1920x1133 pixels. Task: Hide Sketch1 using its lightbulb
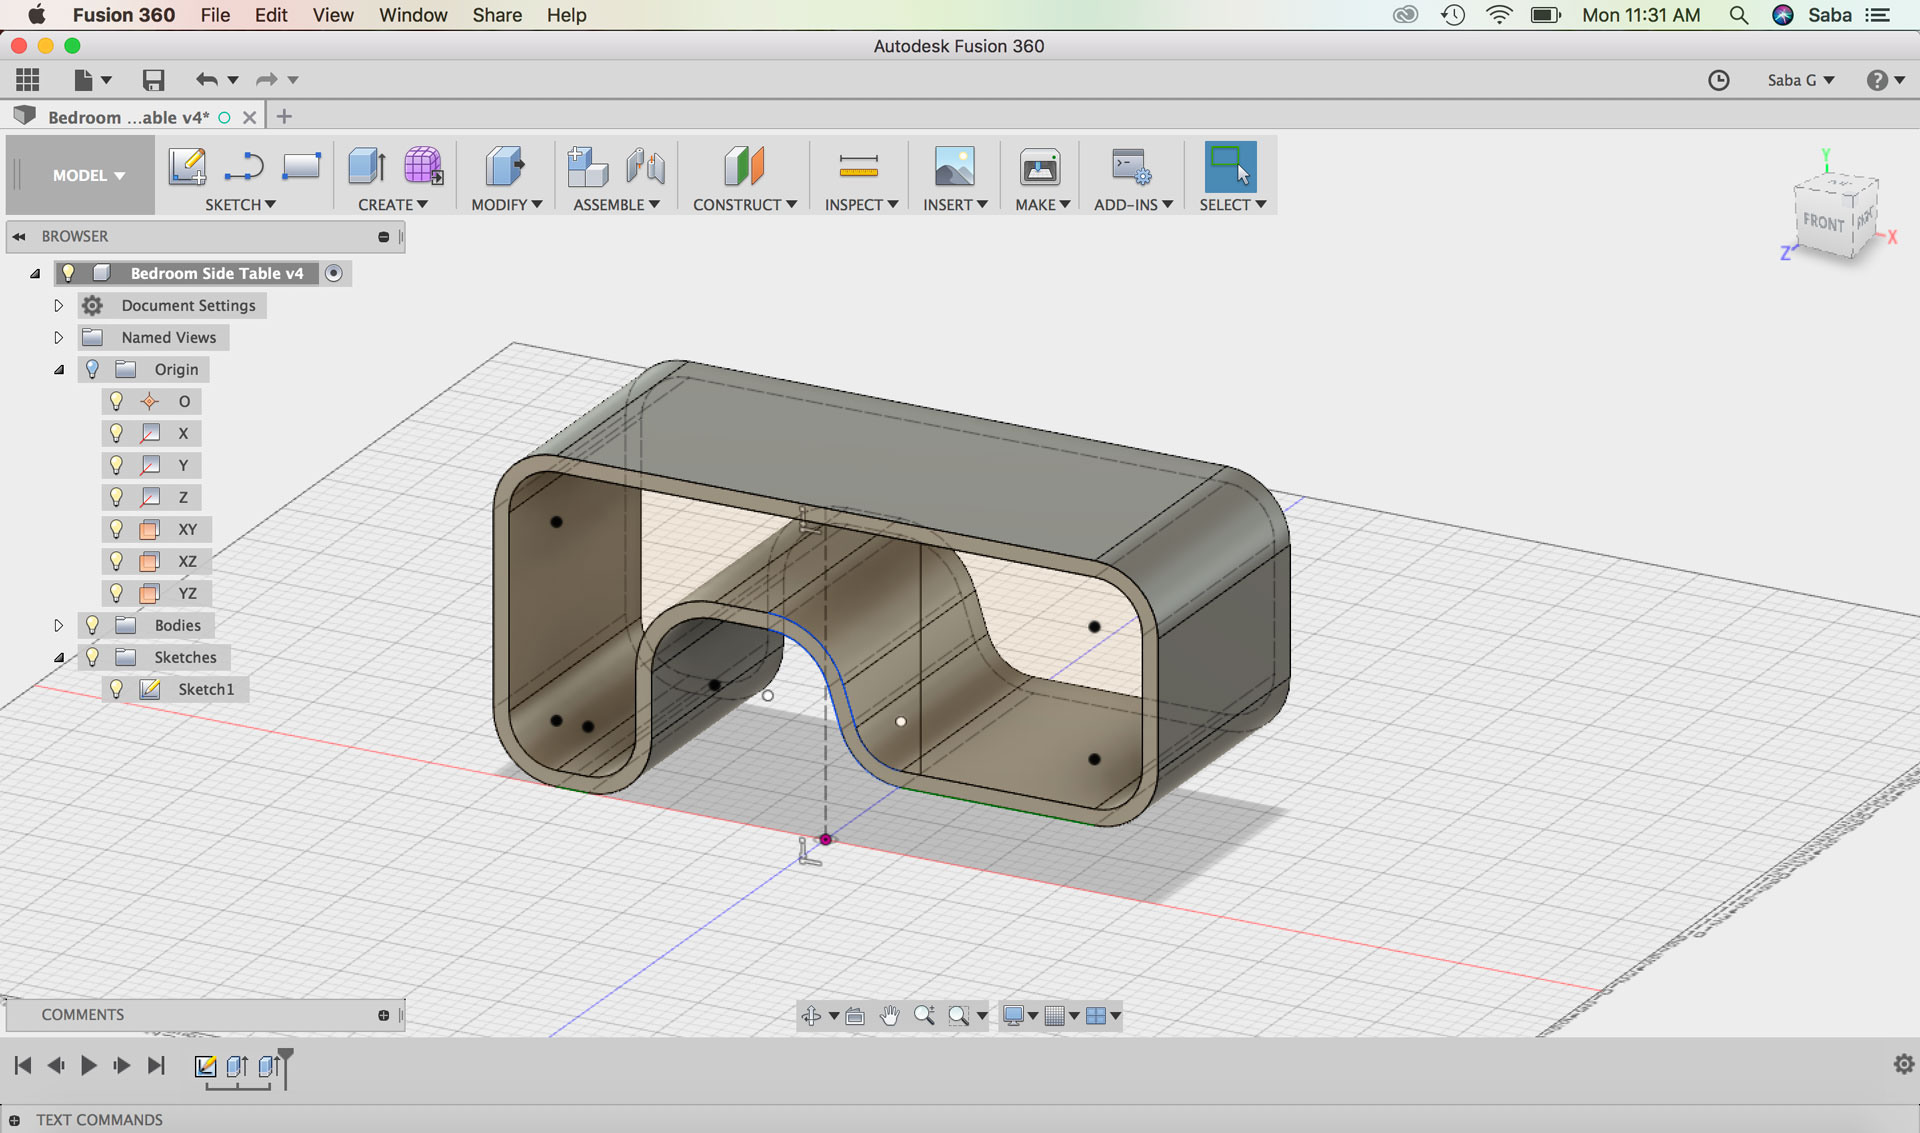(116, 689)
